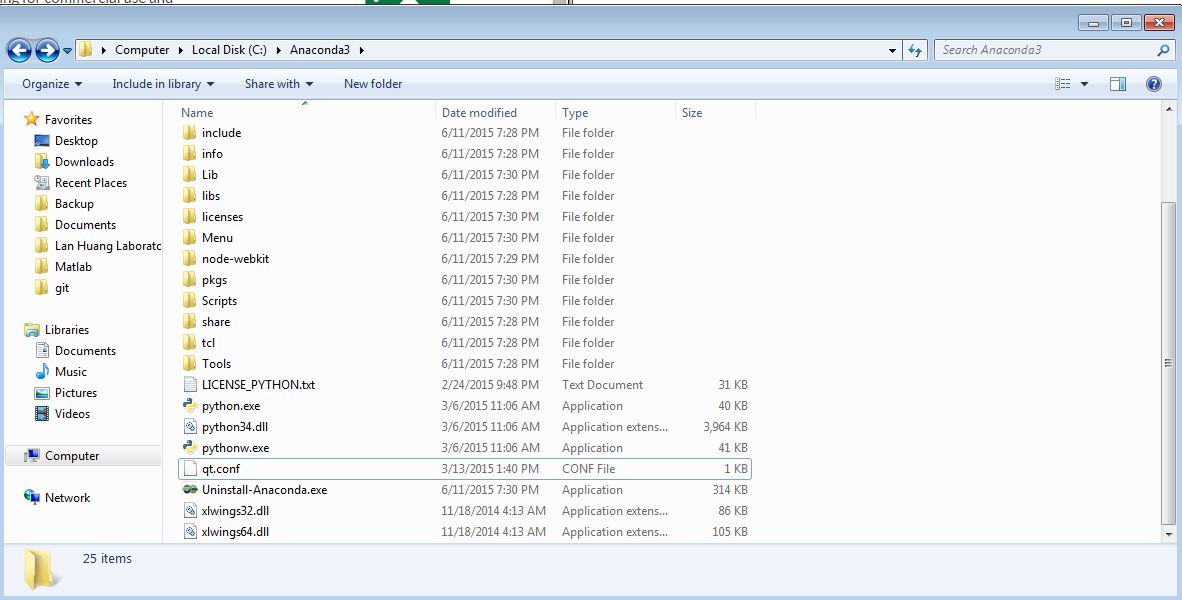Select the Menu folder icon
Viewport: 1182px width, 600px height.
[x=190, y=238]
